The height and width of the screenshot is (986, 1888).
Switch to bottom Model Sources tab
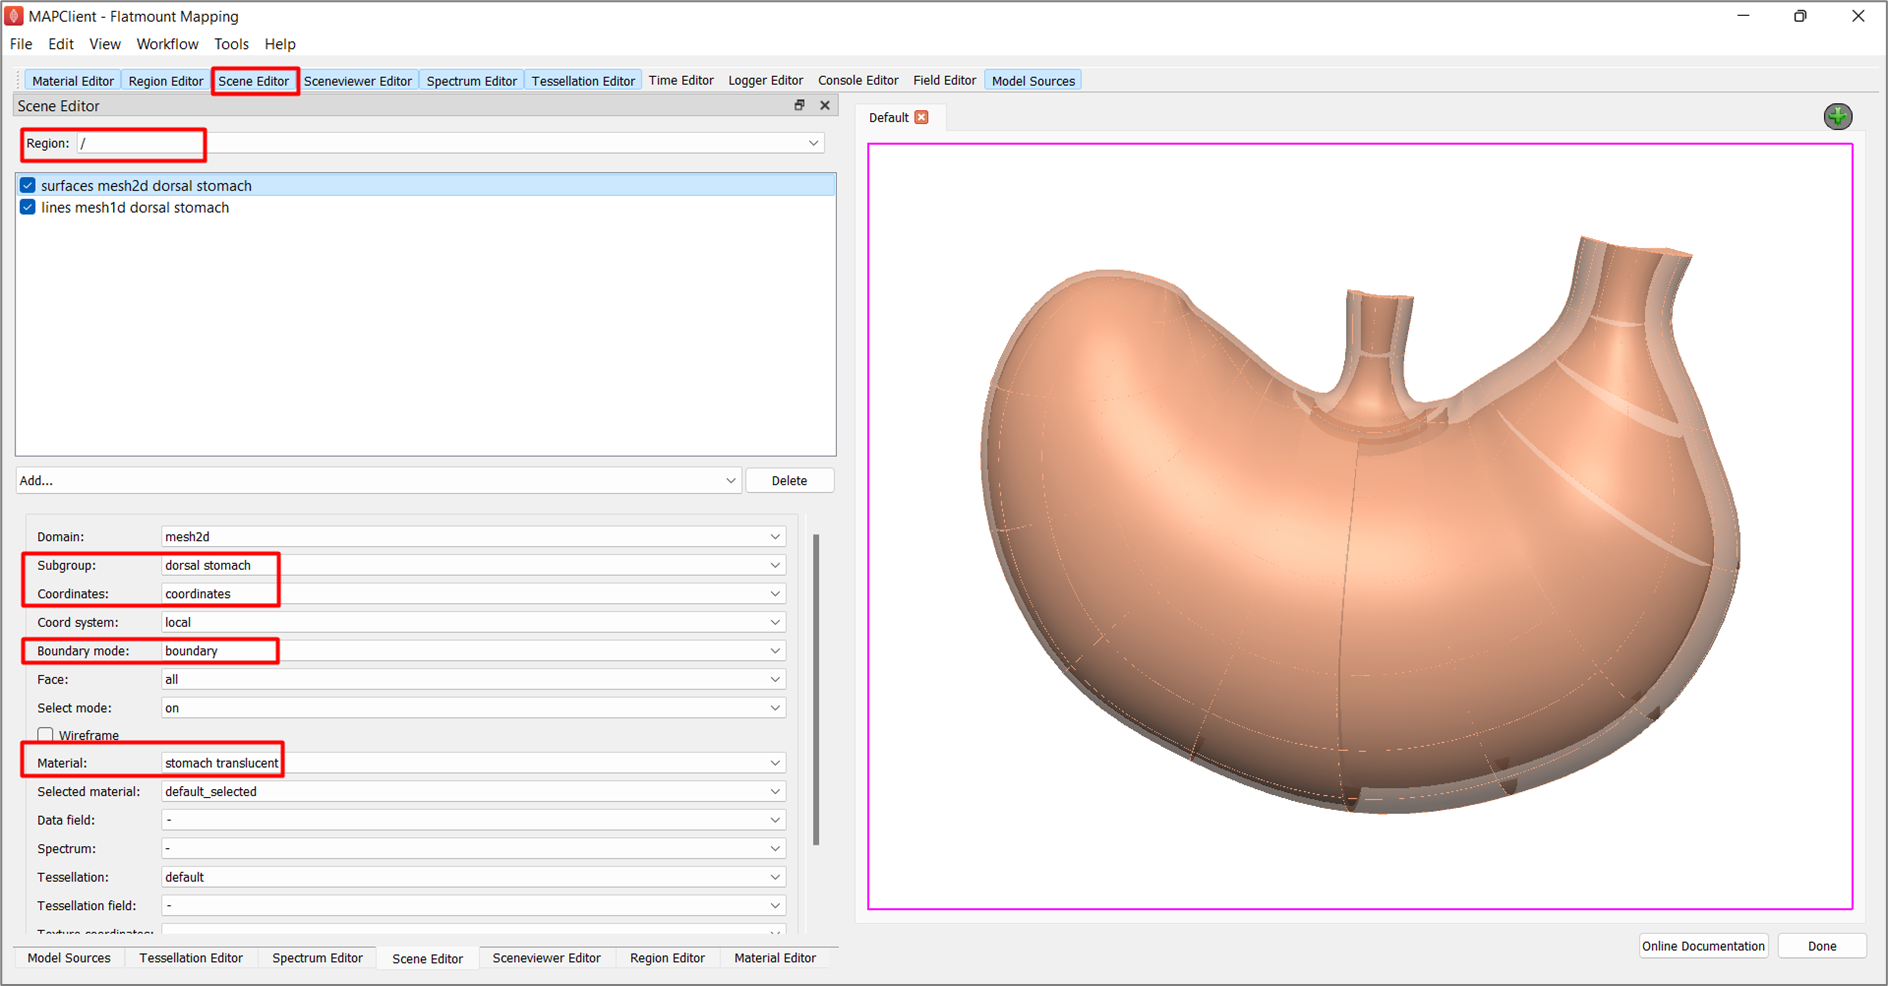[69, 958]
